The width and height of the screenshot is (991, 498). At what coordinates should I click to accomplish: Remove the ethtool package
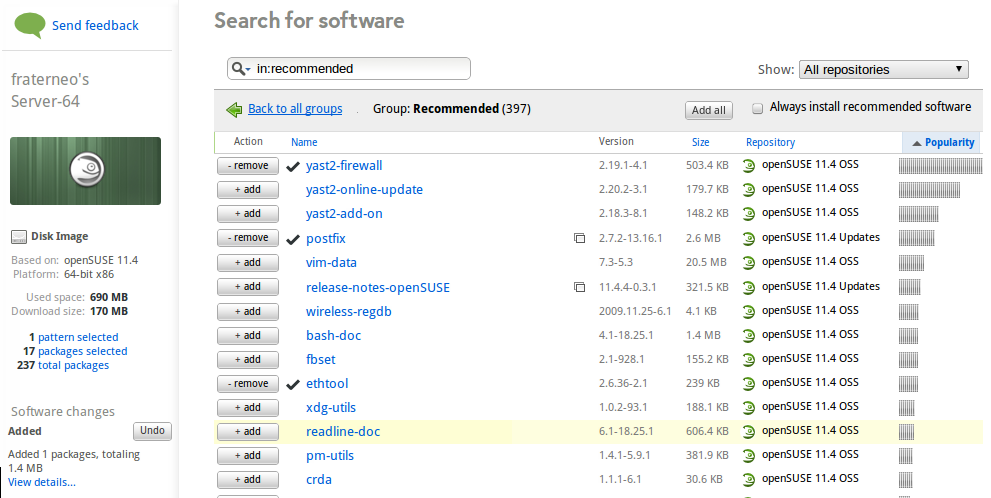(248, 384)
